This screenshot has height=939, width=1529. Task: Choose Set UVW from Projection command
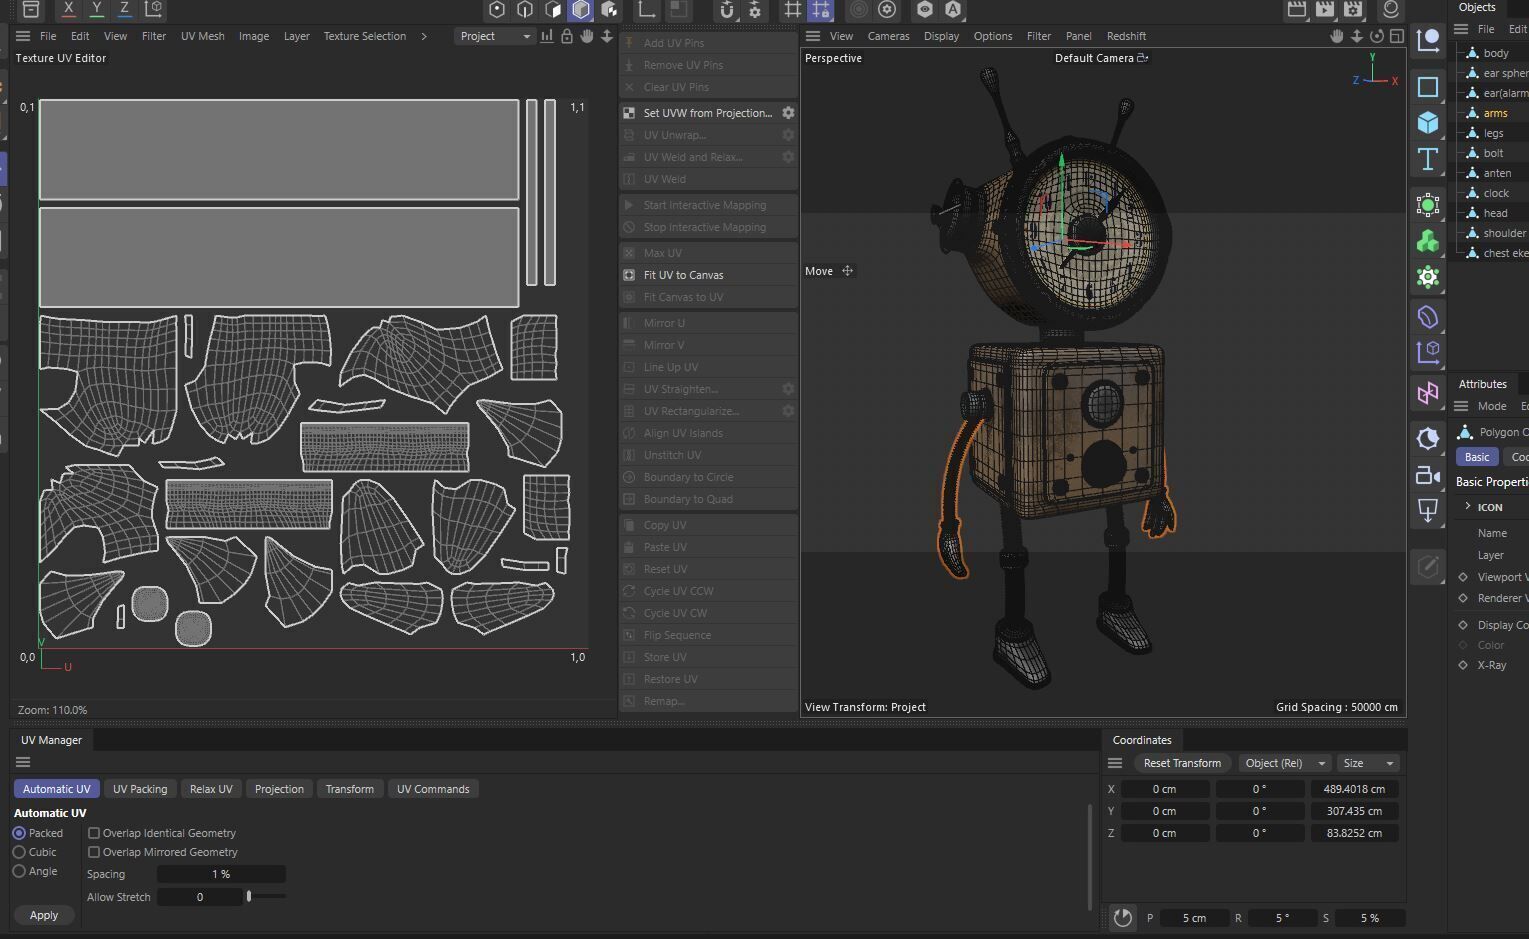(x=699, y=113)
